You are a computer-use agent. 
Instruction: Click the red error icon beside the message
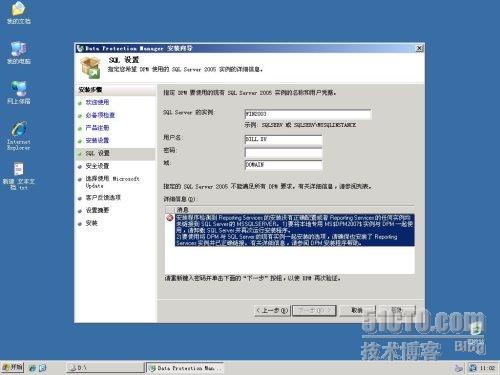click(170, 218)
